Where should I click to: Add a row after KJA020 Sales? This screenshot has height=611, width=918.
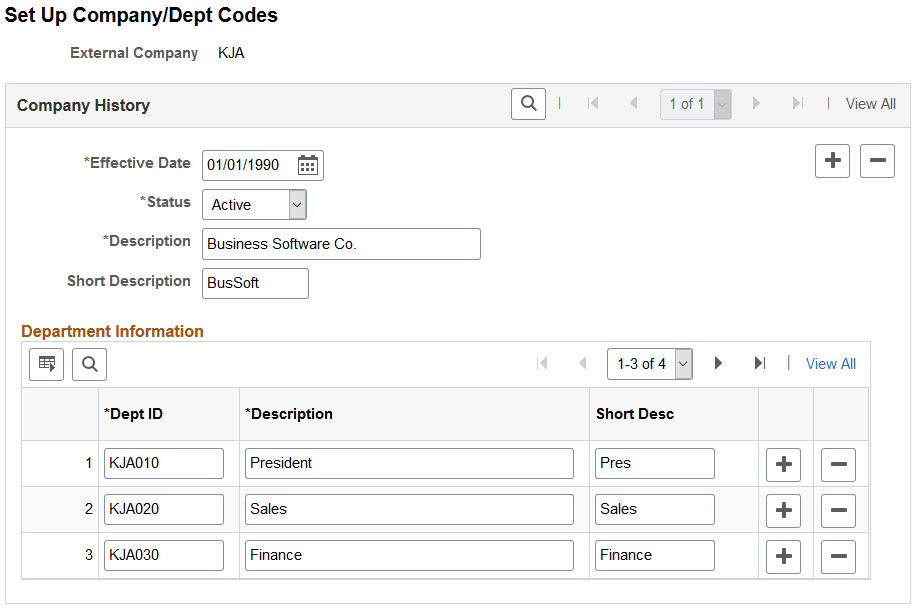(x=783, y=510)
